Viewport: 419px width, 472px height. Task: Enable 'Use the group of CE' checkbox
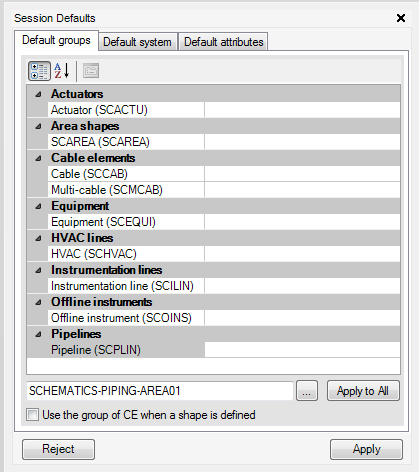32,415
